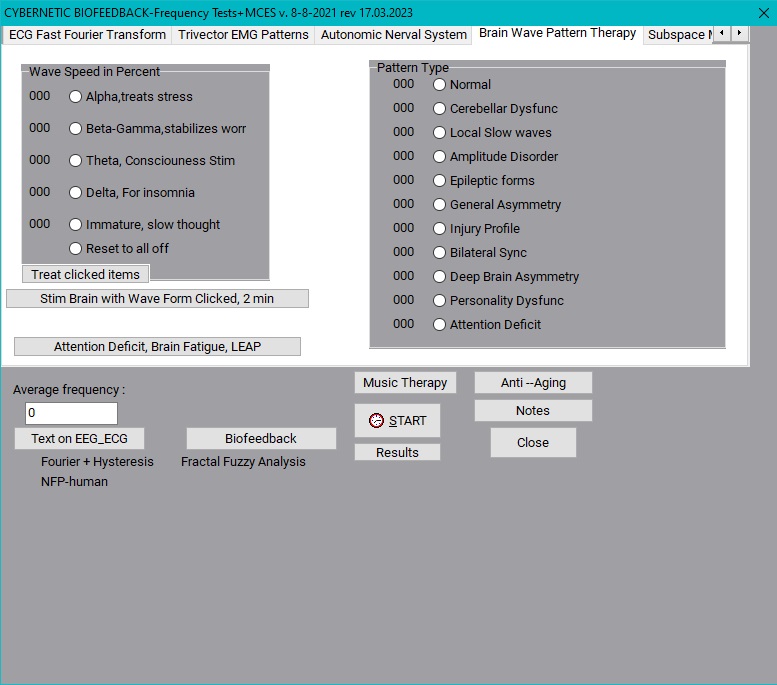Start the test with START button
Image resolution: width=777 pixels, height=685 pixels.
[x=397, y=420]
